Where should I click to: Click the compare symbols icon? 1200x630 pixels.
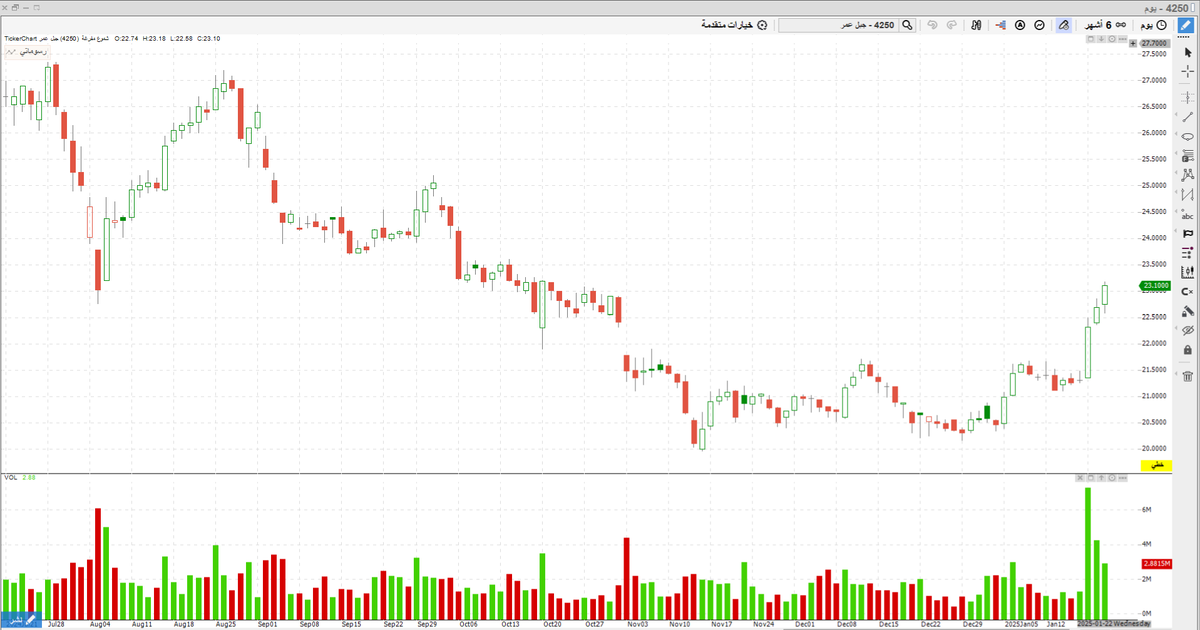pos(976,25)
